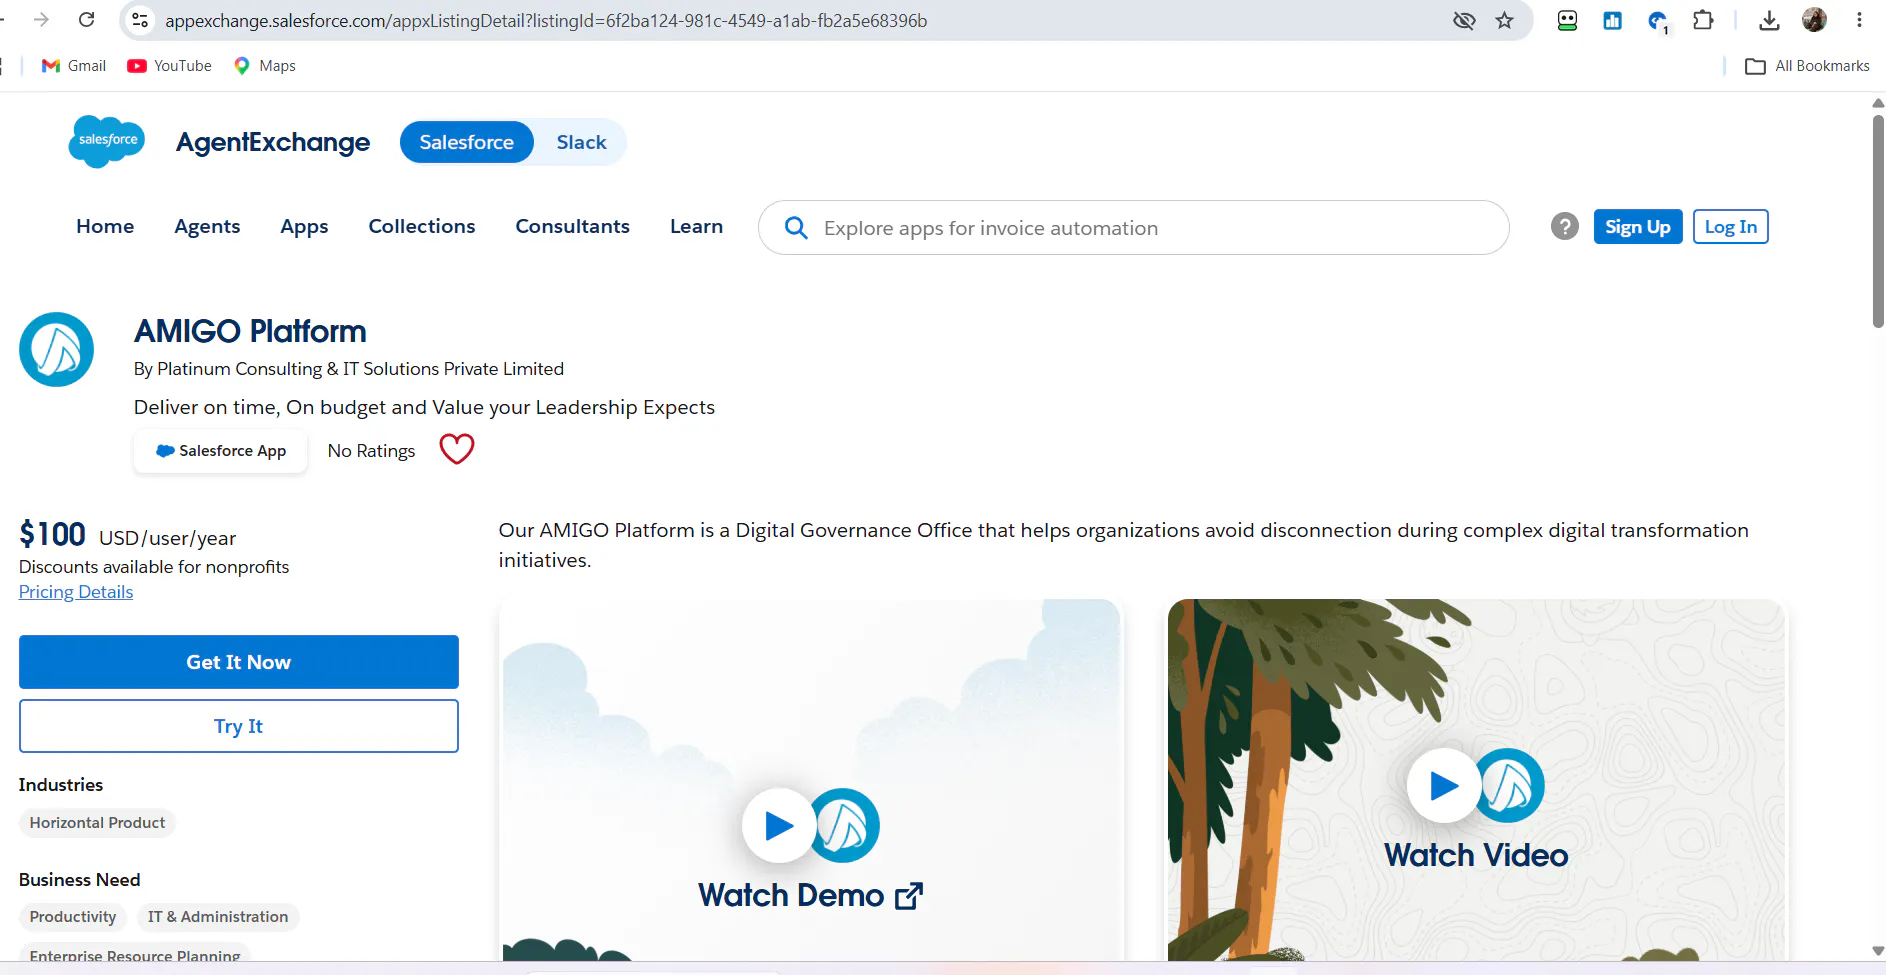Favorite the listing with the heart icon
The image size is (1886, 975).
pos(457,449)
